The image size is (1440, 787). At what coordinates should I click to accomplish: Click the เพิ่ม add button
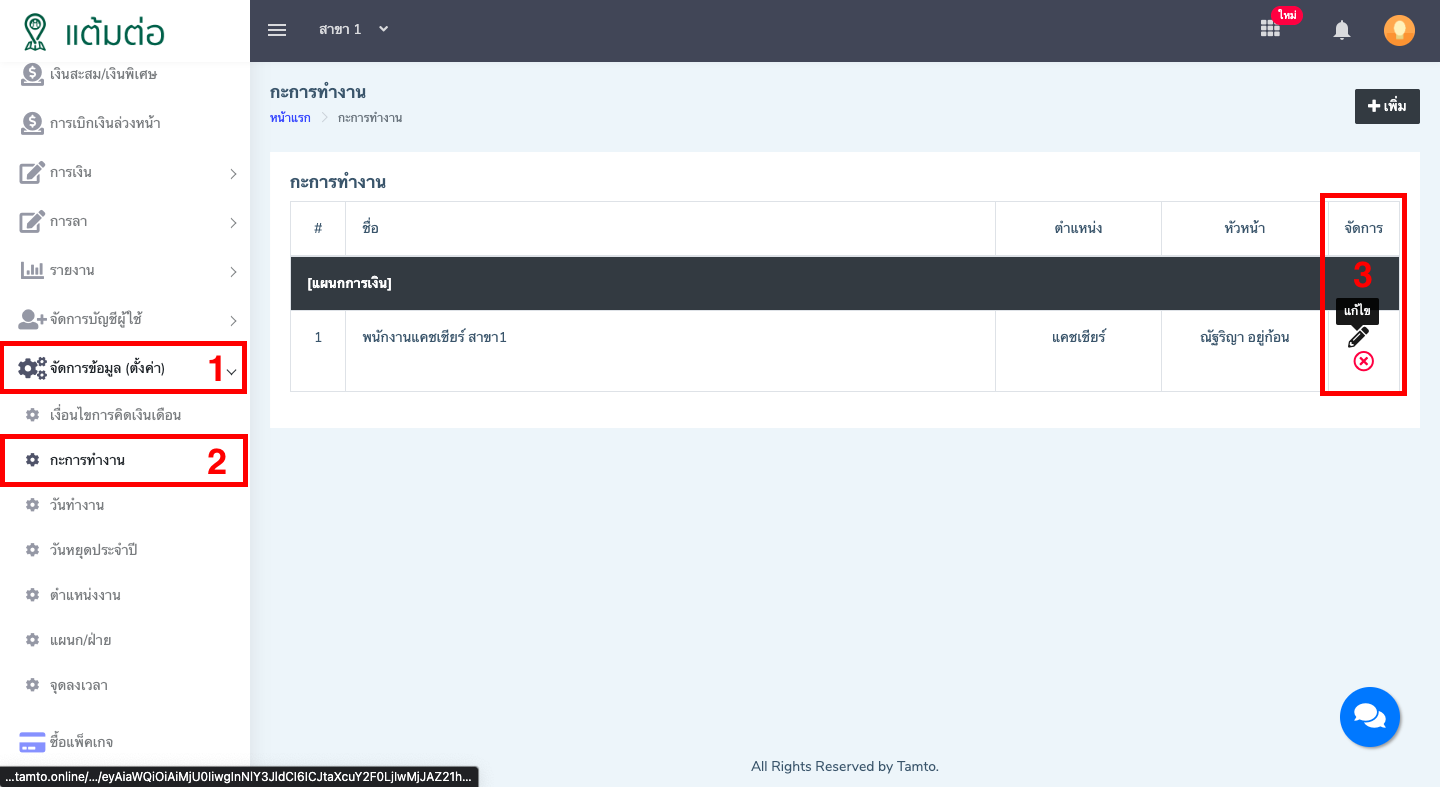point(1387,106)
